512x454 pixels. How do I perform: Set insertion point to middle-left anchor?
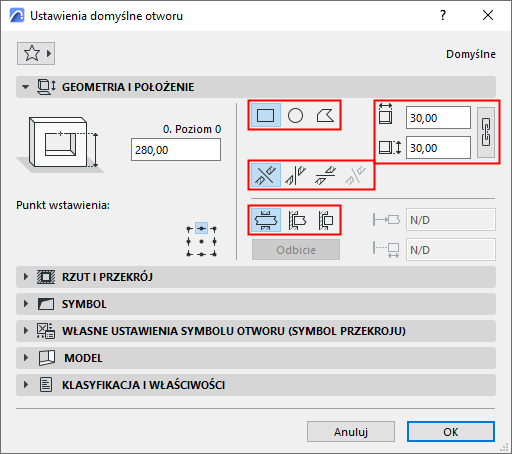pyautogui.click(x=189, y=241)
